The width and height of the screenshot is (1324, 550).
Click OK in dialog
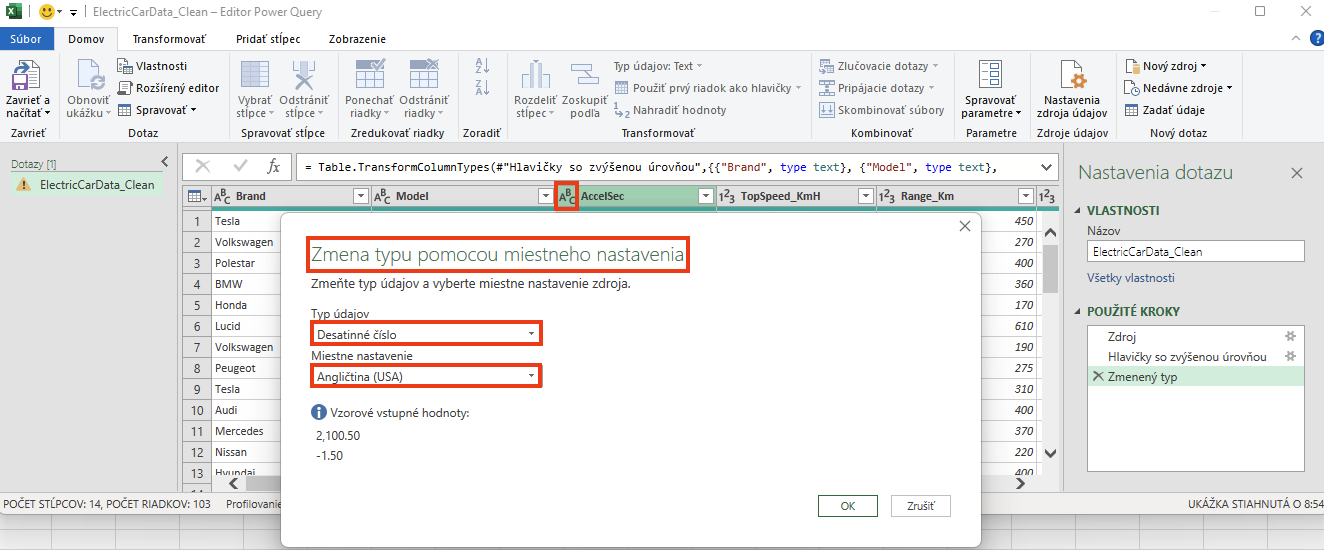click(x=847, y=506)
